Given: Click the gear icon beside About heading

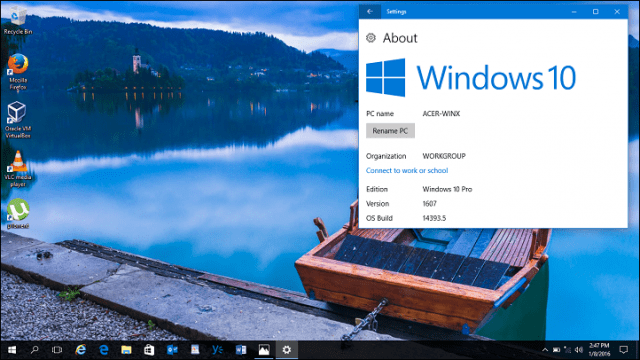Looking at the screenshot, I should [x=371, y=38].
